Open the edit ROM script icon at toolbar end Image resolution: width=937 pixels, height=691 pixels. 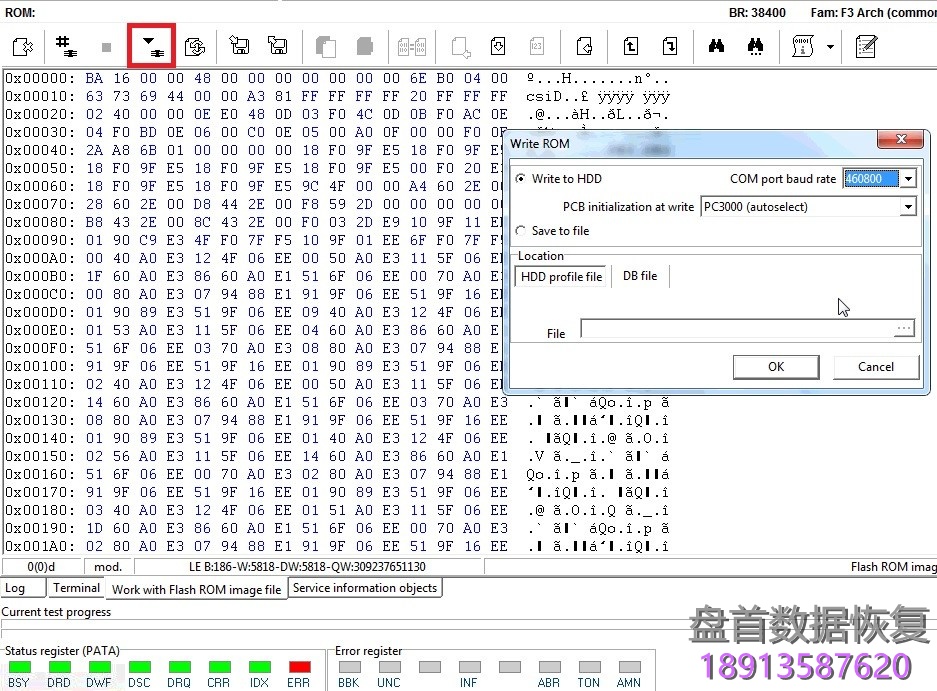click(x=865, y=46)
